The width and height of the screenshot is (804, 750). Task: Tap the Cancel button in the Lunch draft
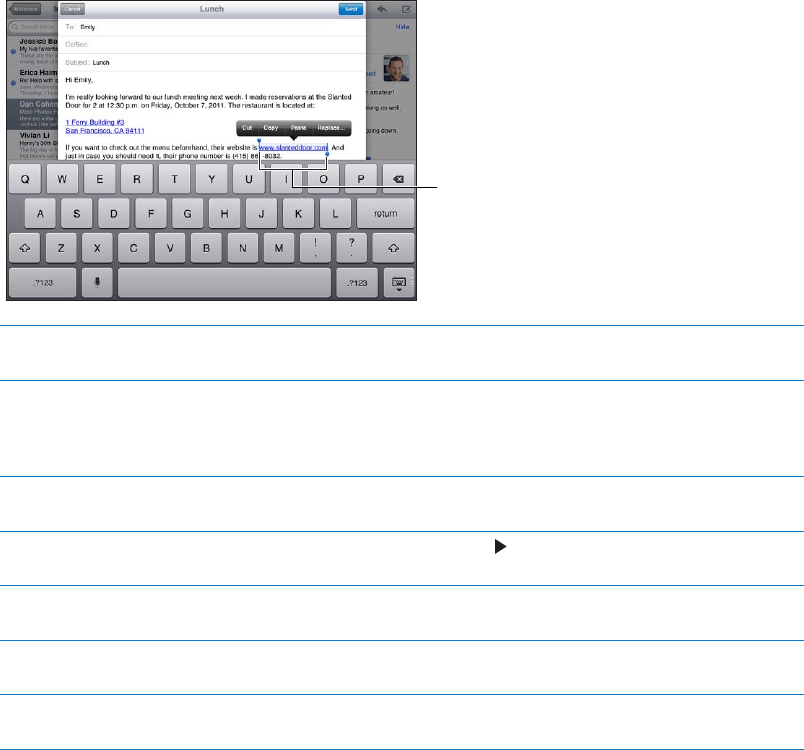(x=72, y=9)
